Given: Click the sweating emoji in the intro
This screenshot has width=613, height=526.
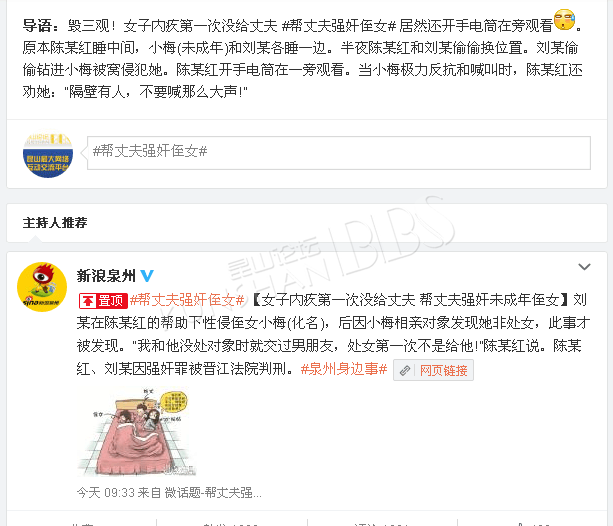Looking at the screenshot, I should (565, 20).
